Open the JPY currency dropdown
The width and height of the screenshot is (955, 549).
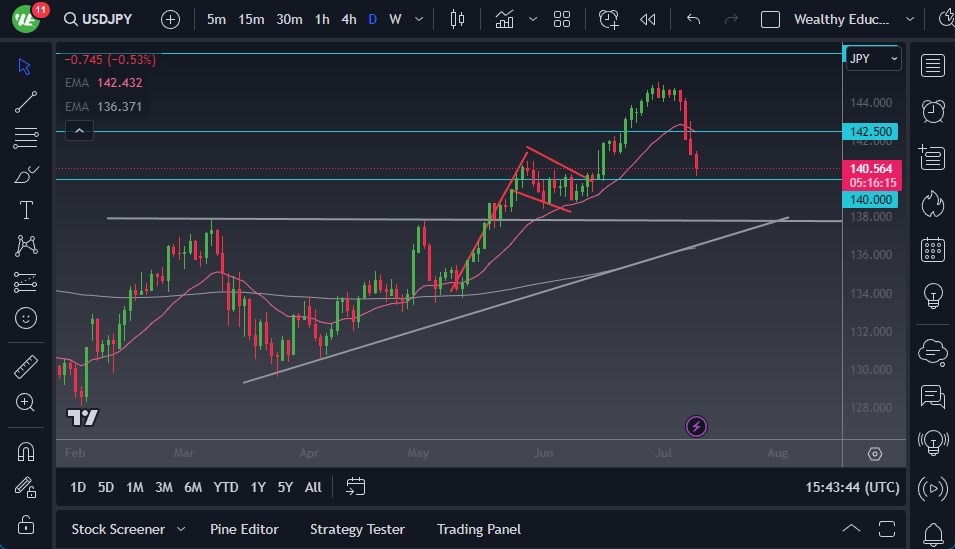(x=873, y=58)
